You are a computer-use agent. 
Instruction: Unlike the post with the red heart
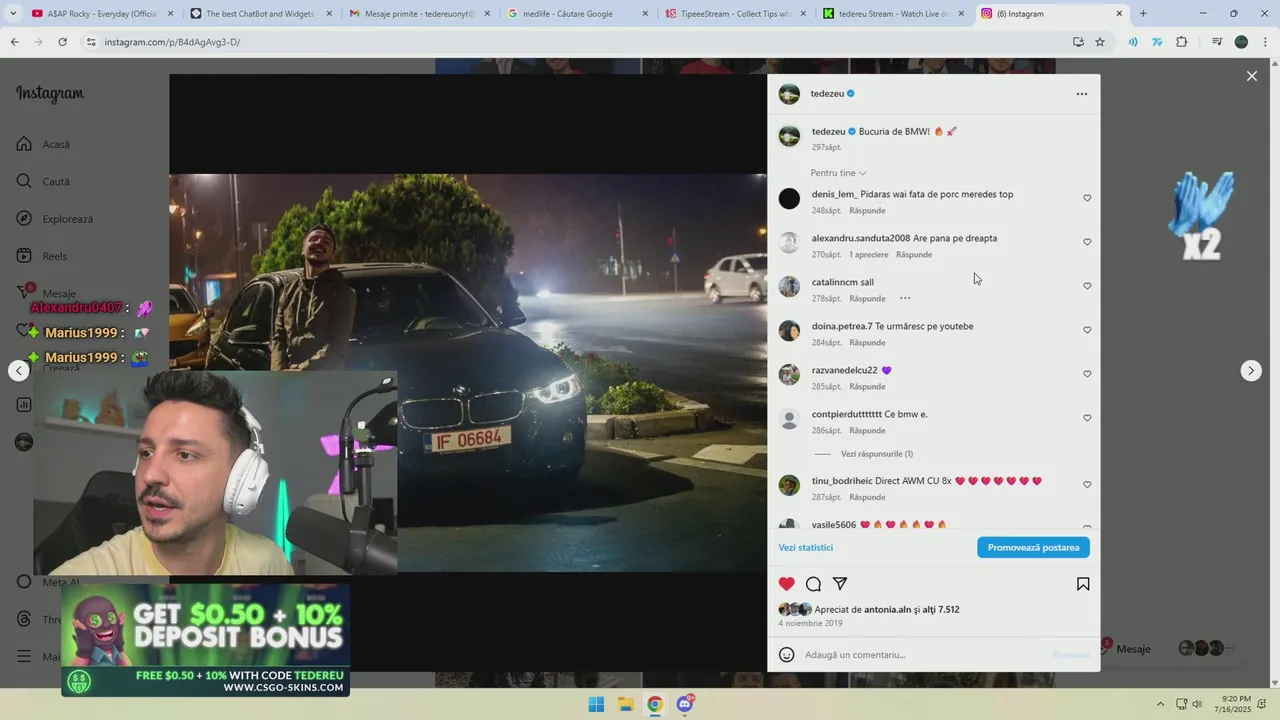pos(787,584)
